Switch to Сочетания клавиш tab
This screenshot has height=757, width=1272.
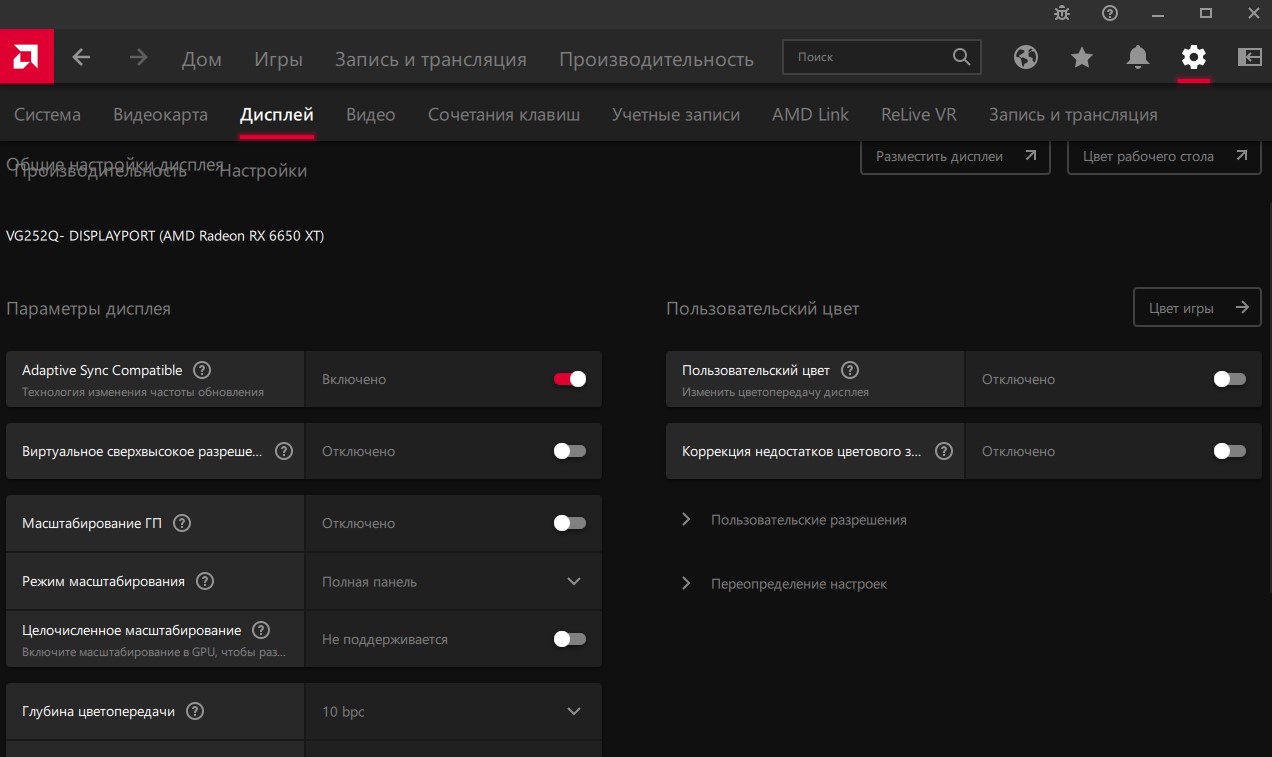pyautogui.click(x=504, y=114)
